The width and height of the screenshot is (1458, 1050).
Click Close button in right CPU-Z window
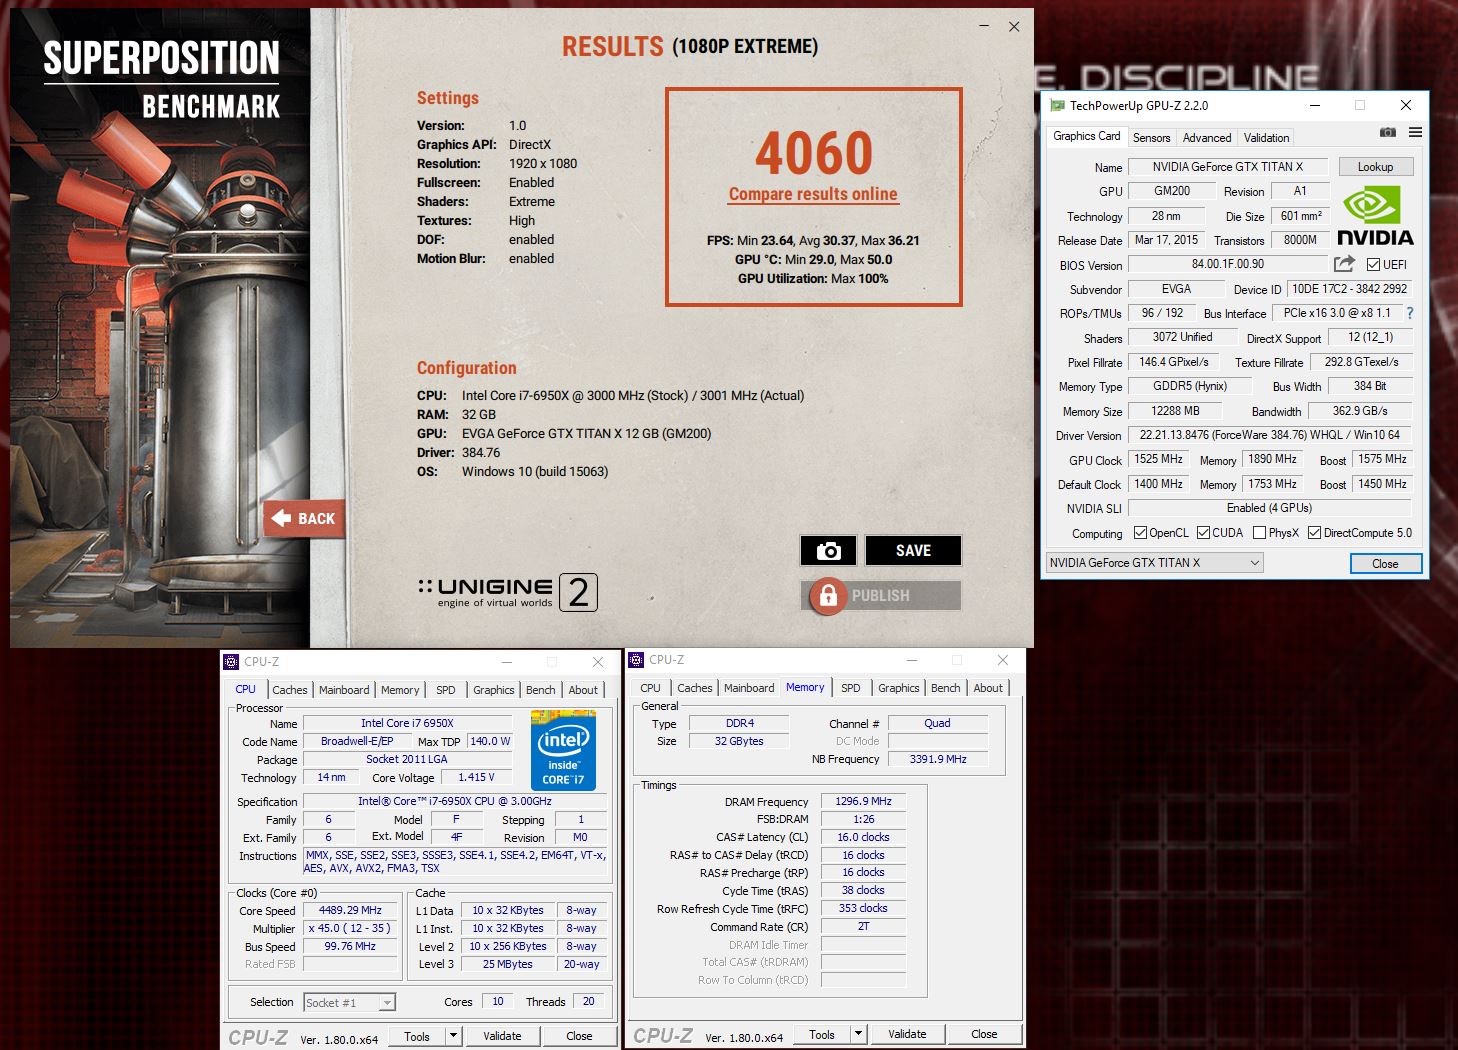(984, 1034)
